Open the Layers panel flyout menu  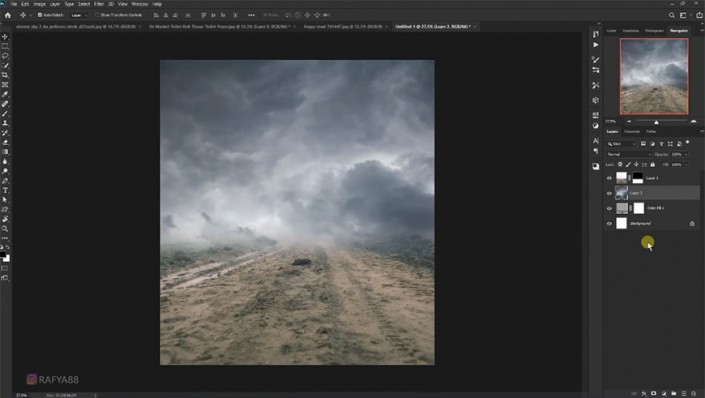701,131
